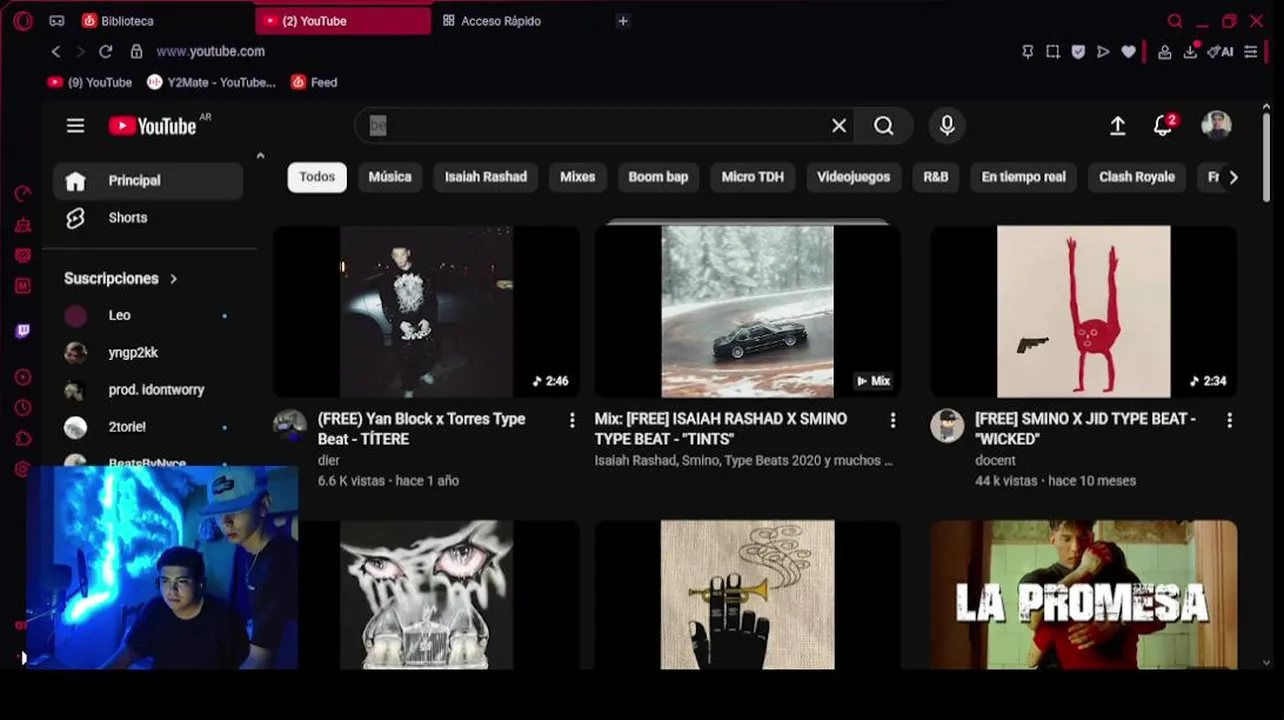Open the ad blocker shield icon
The height and width of the screenshot is (720, 1284).
[x=1078, y=52]
